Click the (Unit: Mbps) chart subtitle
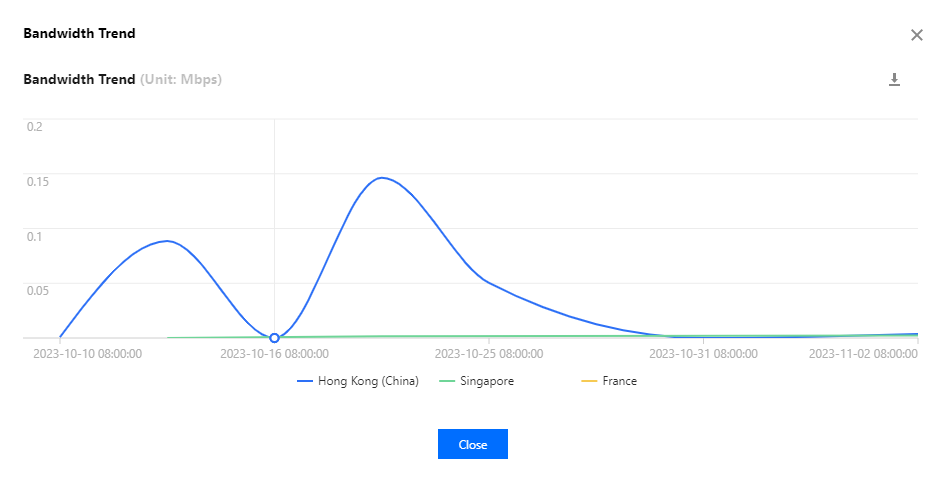 point(181,79)
